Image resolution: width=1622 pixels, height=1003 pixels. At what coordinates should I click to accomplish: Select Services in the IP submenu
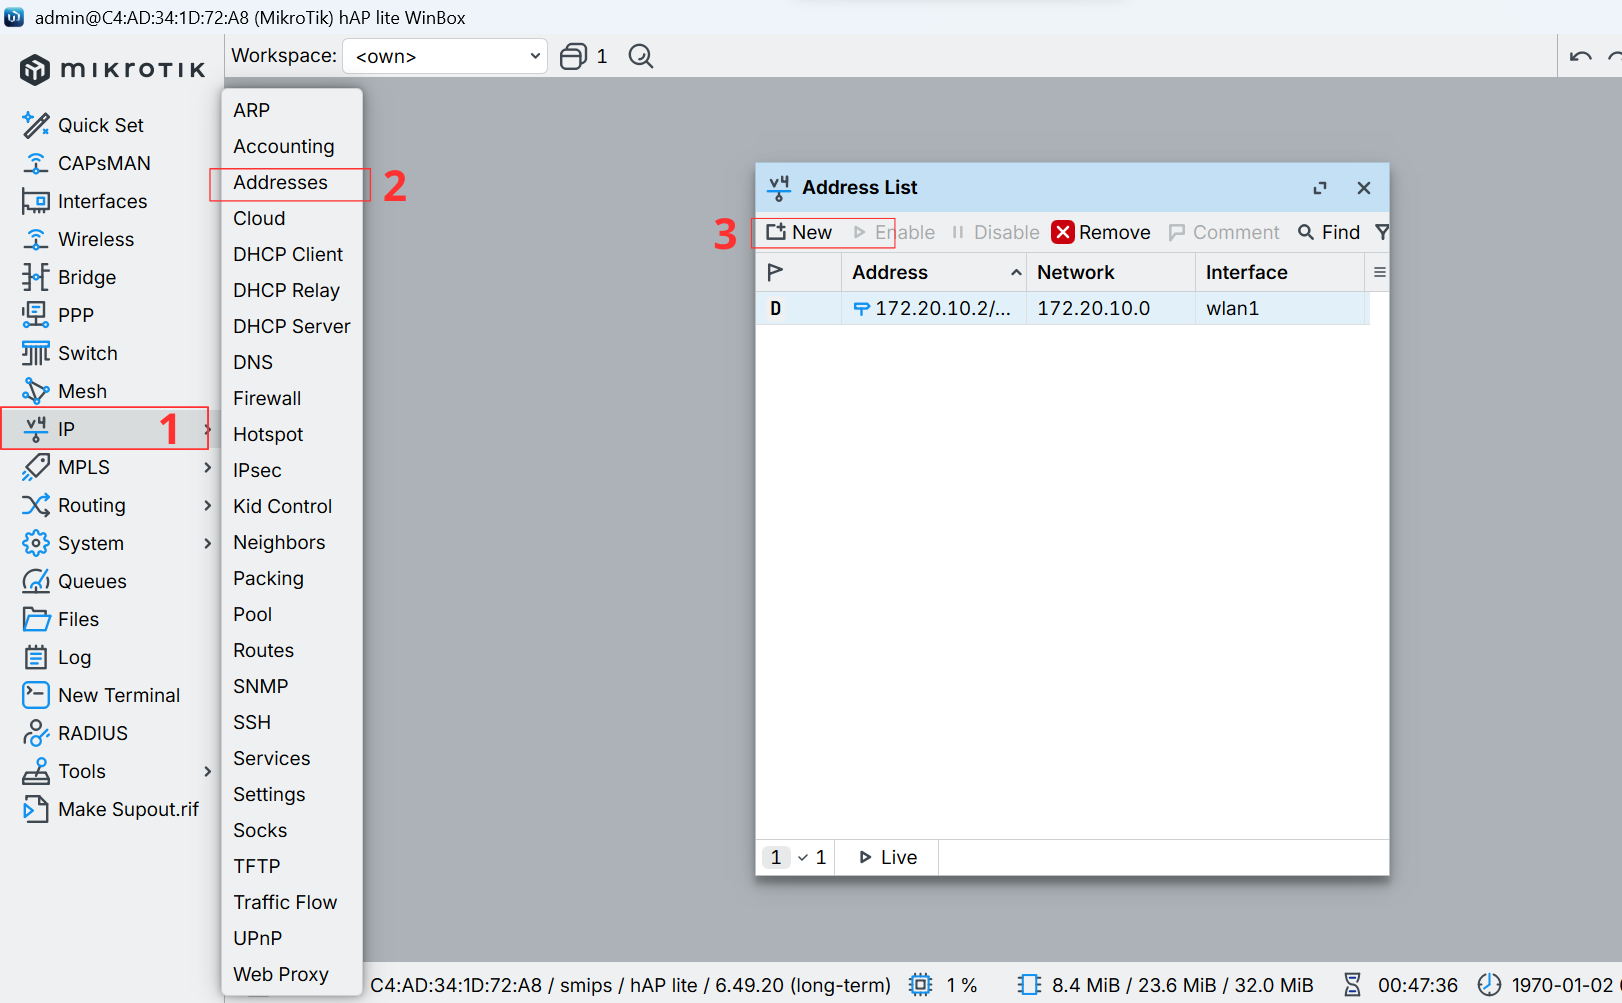272,758
